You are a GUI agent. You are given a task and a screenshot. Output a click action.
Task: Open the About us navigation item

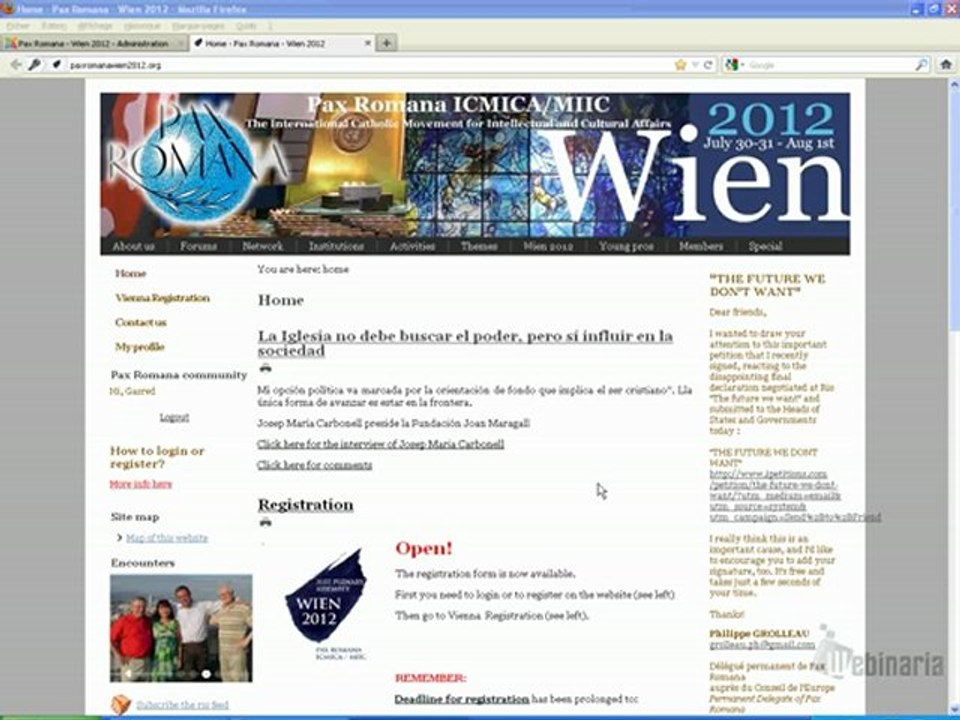point(133,246)
